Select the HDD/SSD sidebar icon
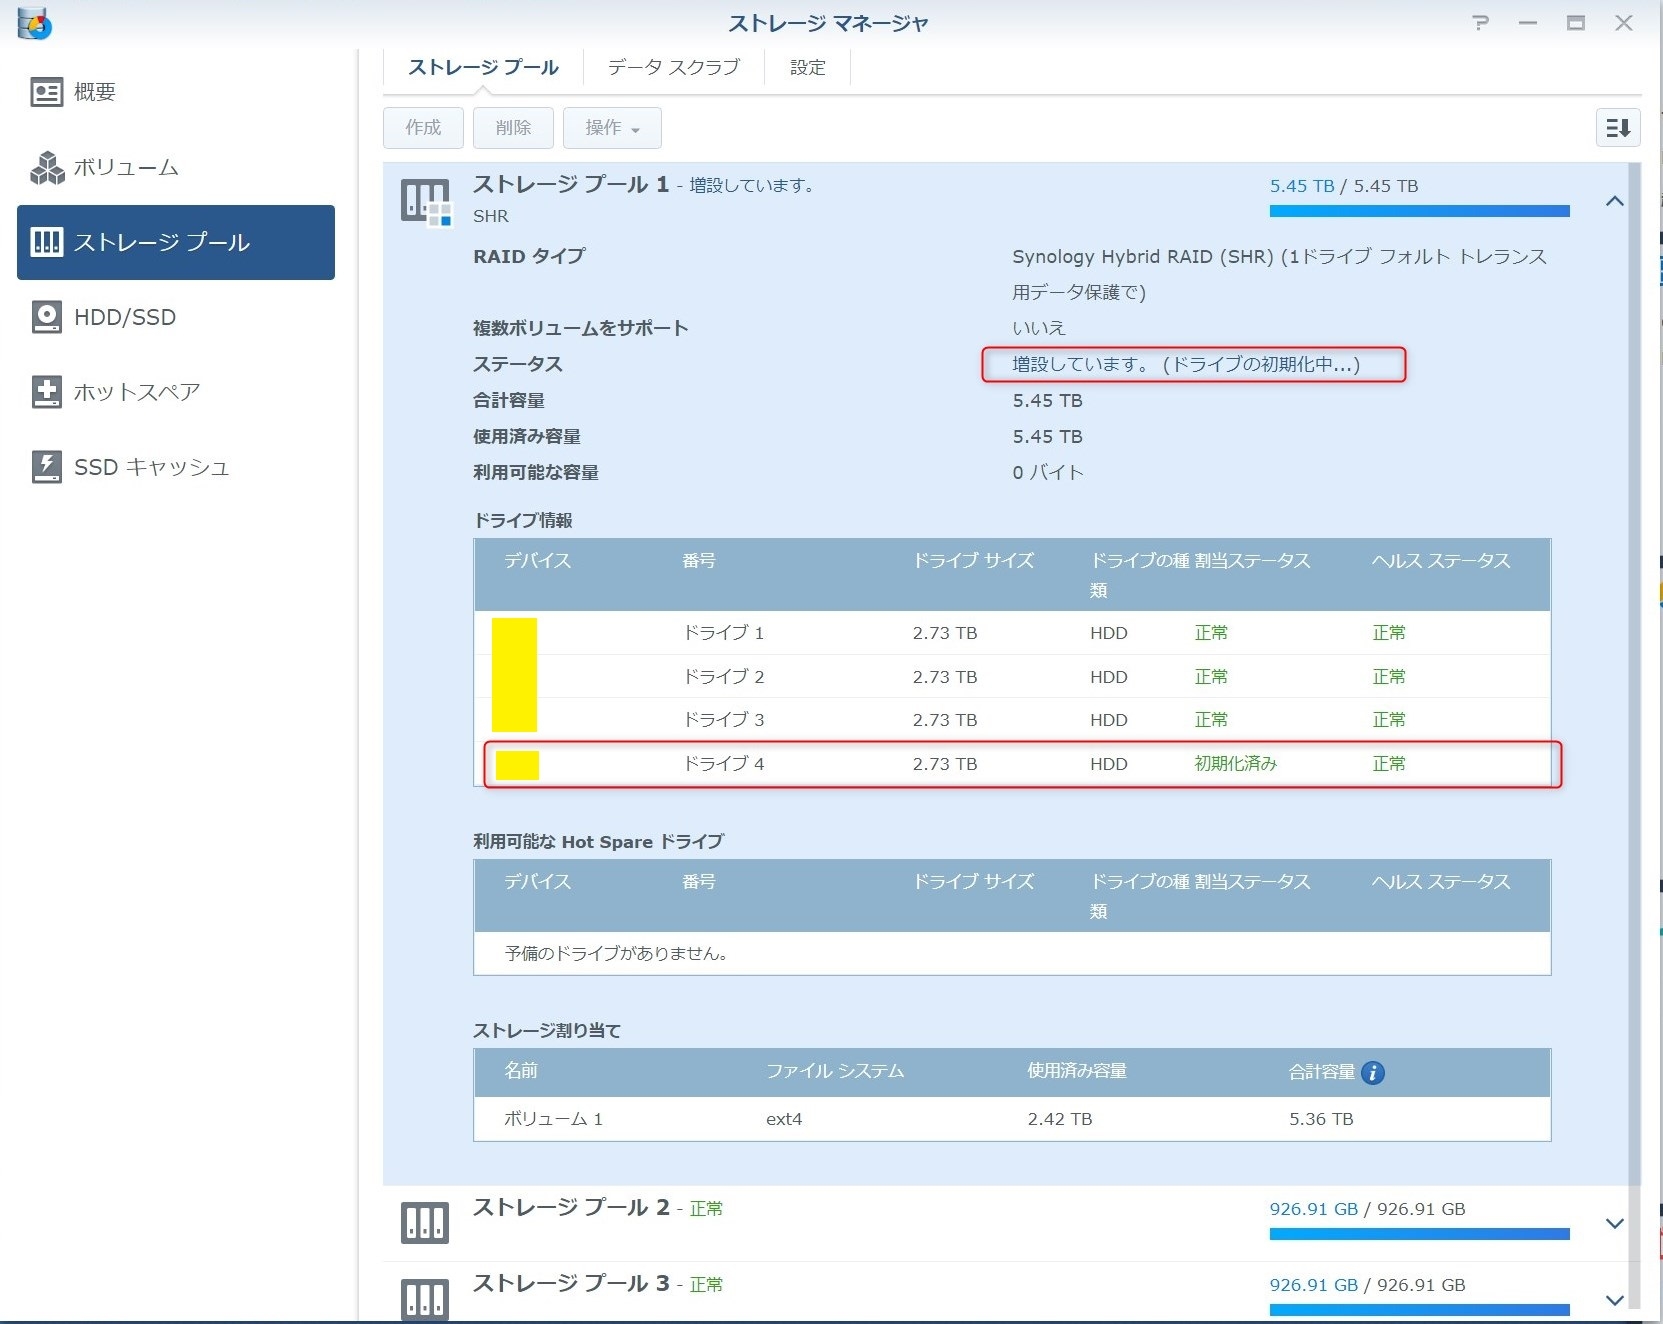Image resolution: width=1663 pixels, height=1324 pixels. click(46, 317)
